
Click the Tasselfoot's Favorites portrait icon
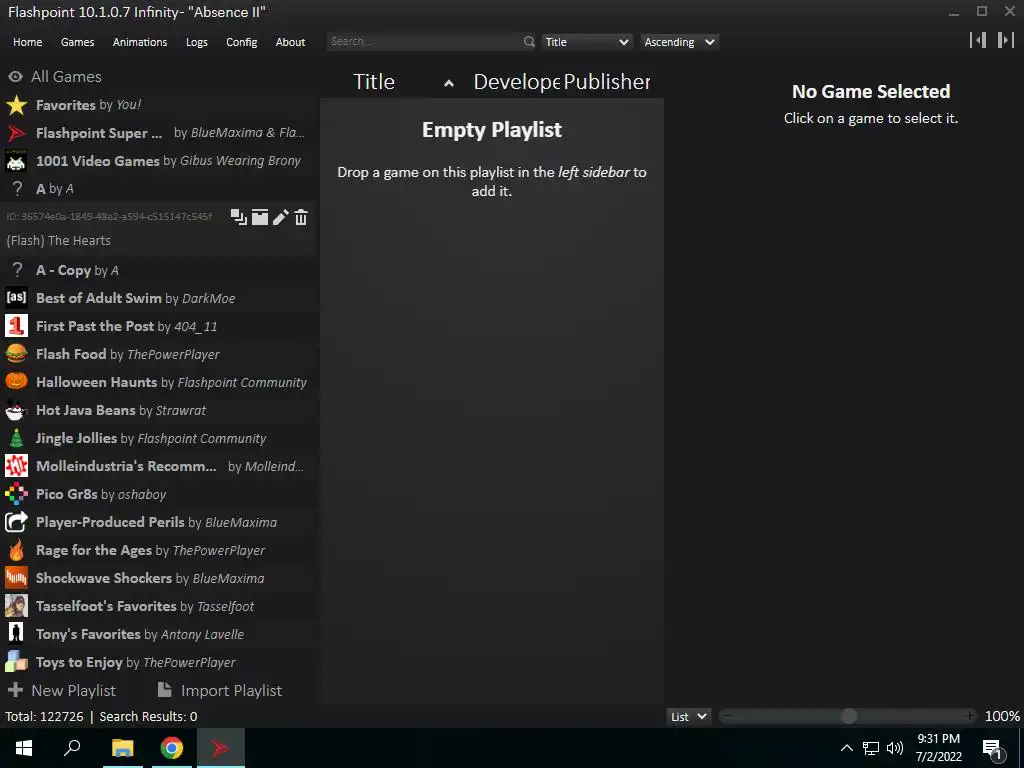(x=16, y=606)
